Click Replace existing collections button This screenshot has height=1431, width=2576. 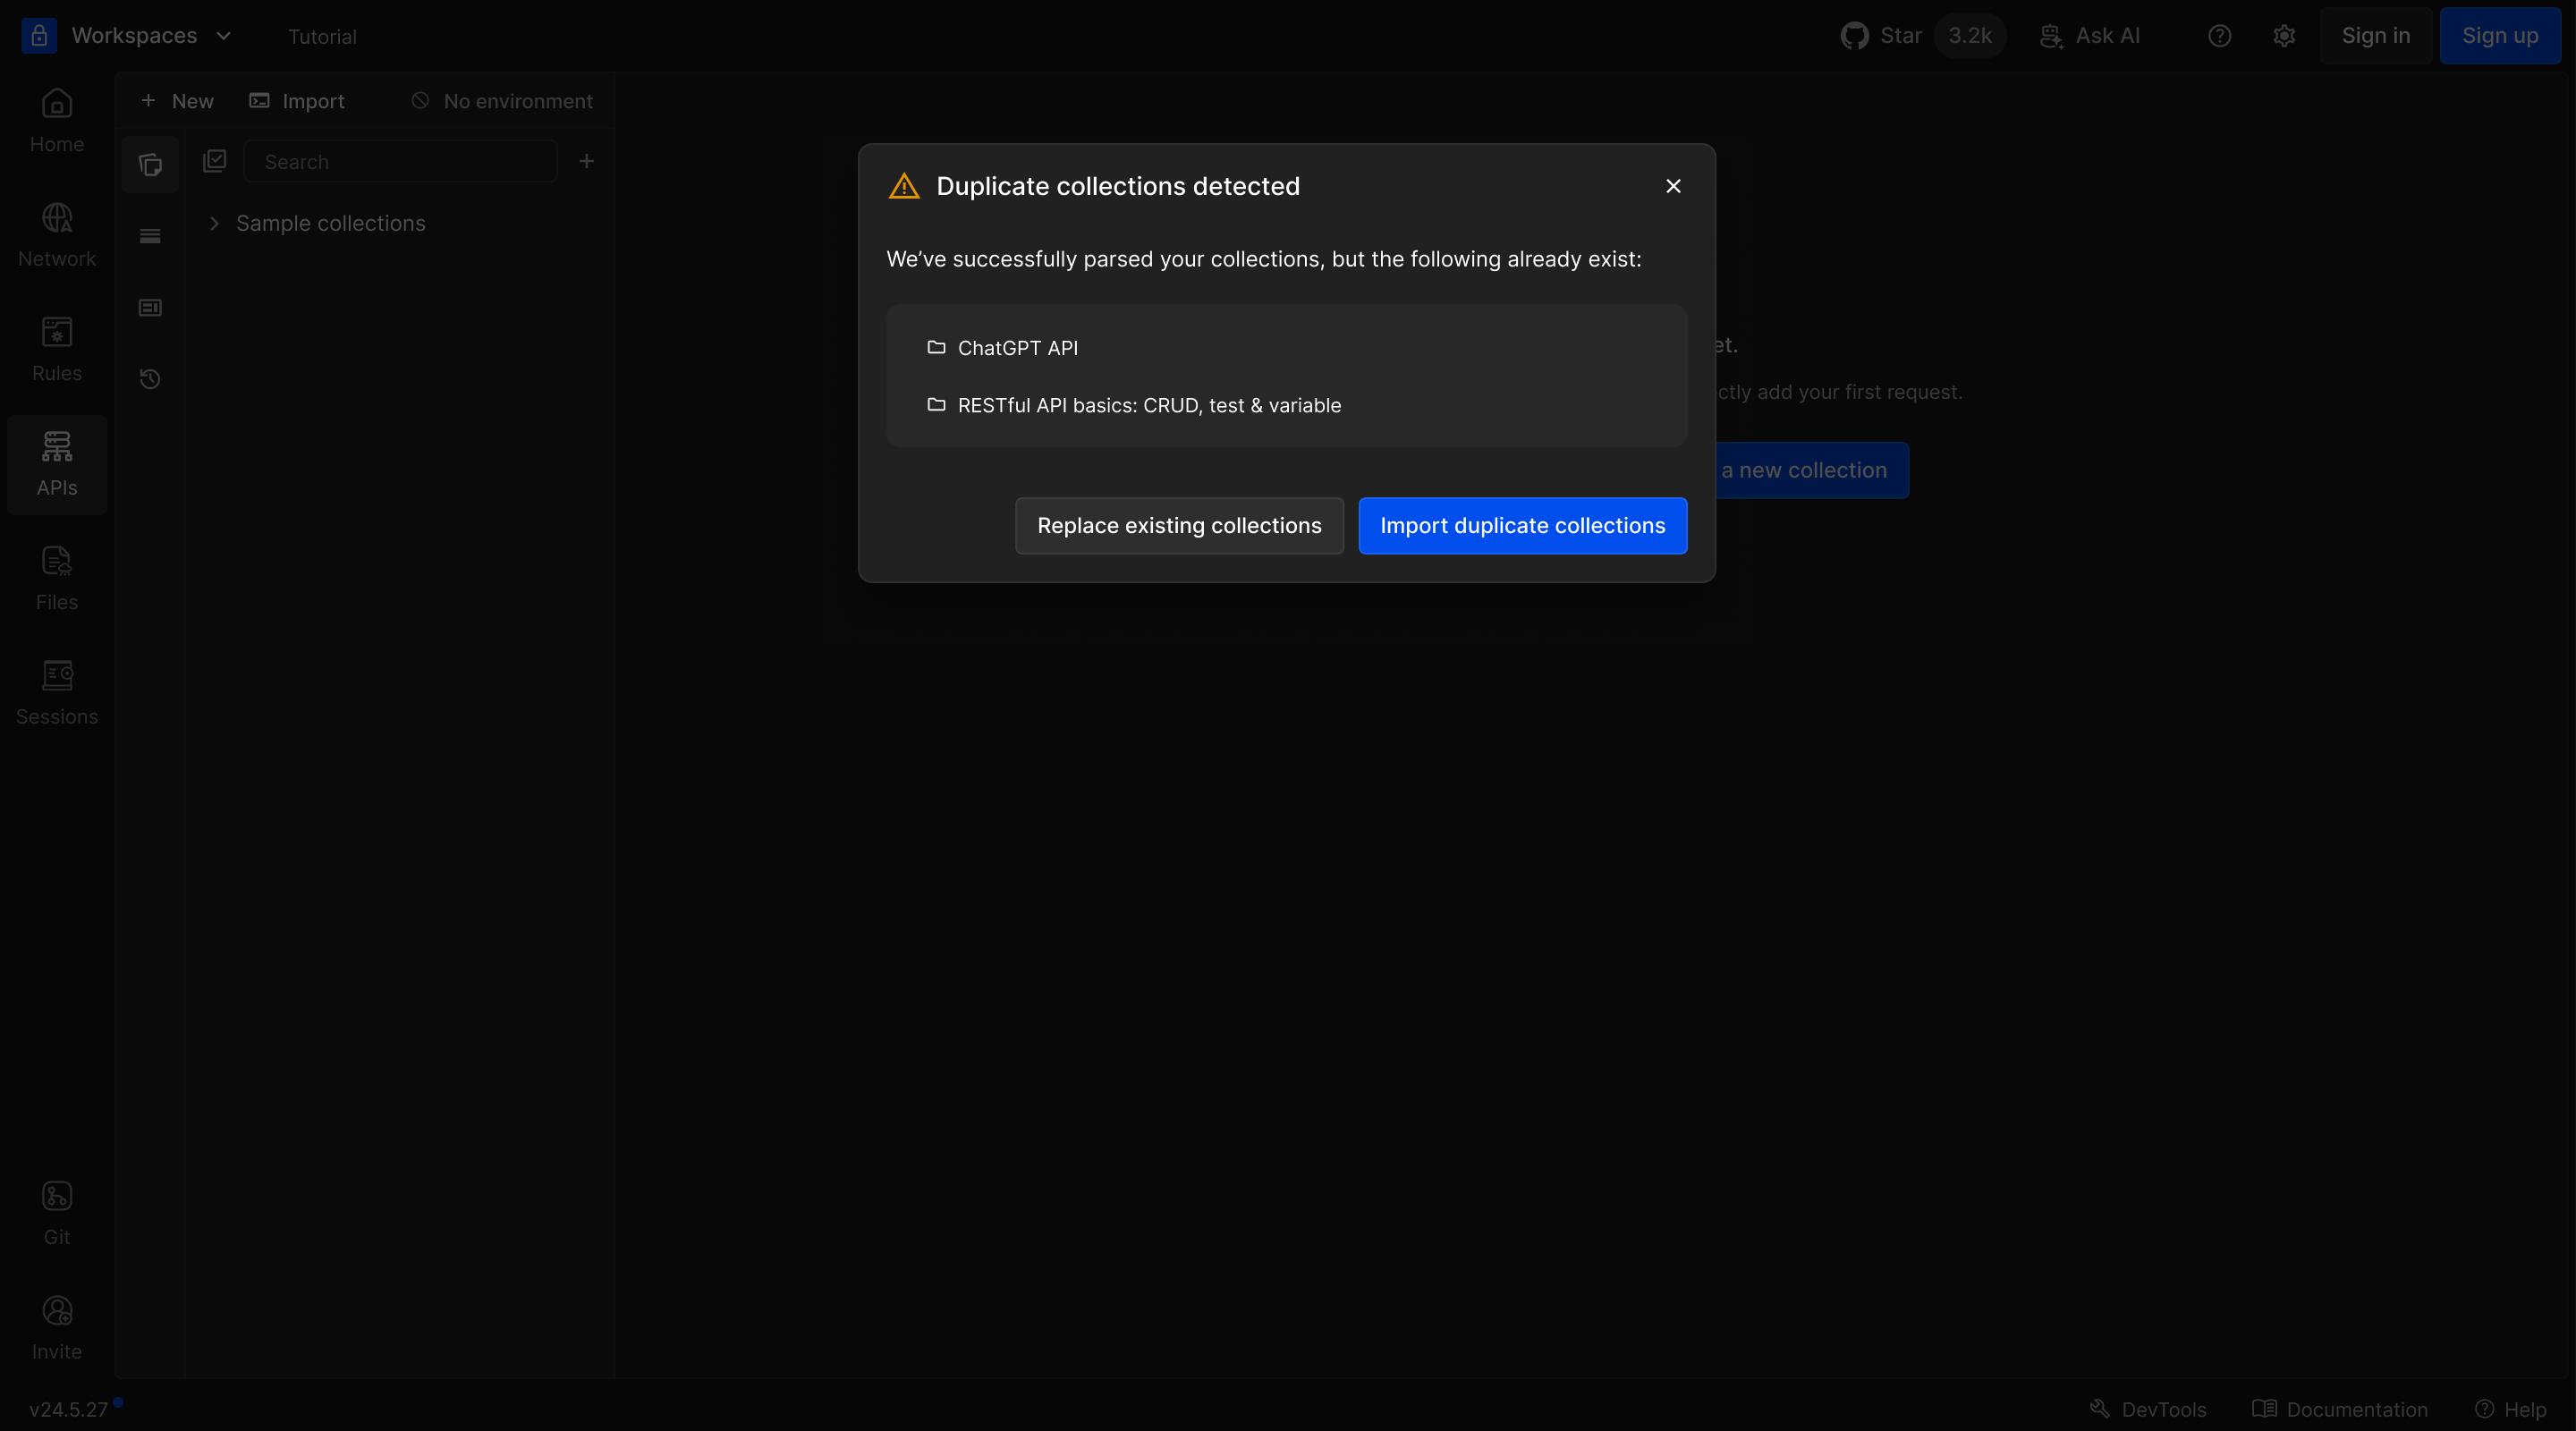click(x=1179, y=526)
